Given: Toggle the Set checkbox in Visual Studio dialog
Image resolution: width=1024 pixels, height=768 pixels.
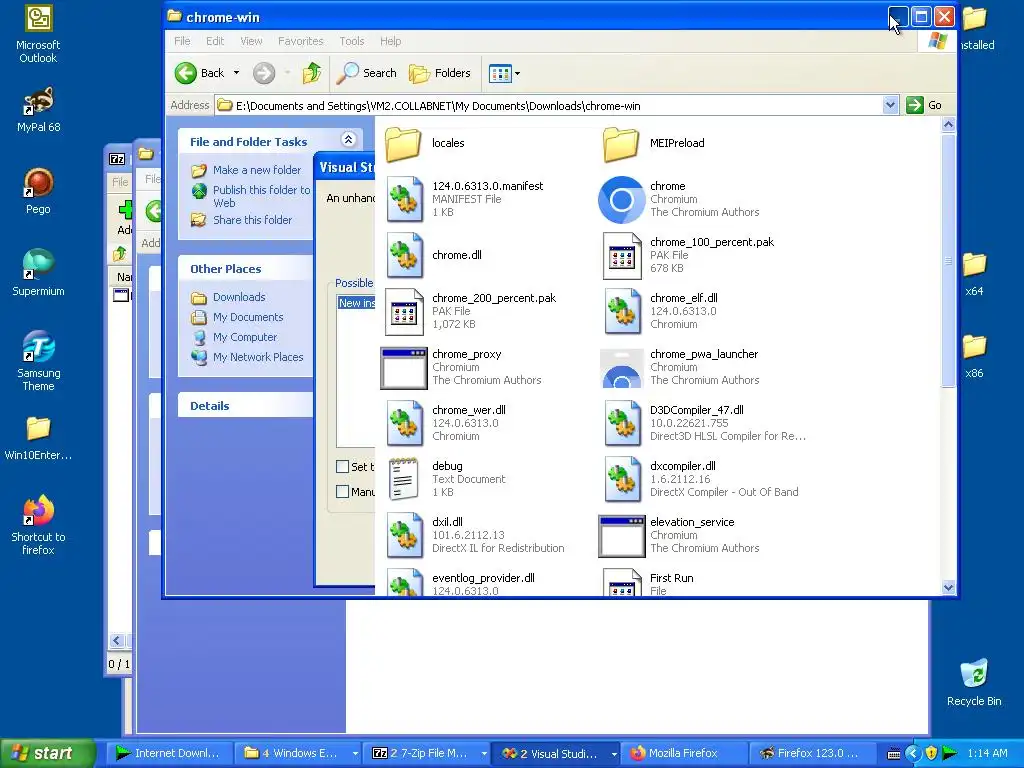Looking at the screenshot, I should [342, 466].
